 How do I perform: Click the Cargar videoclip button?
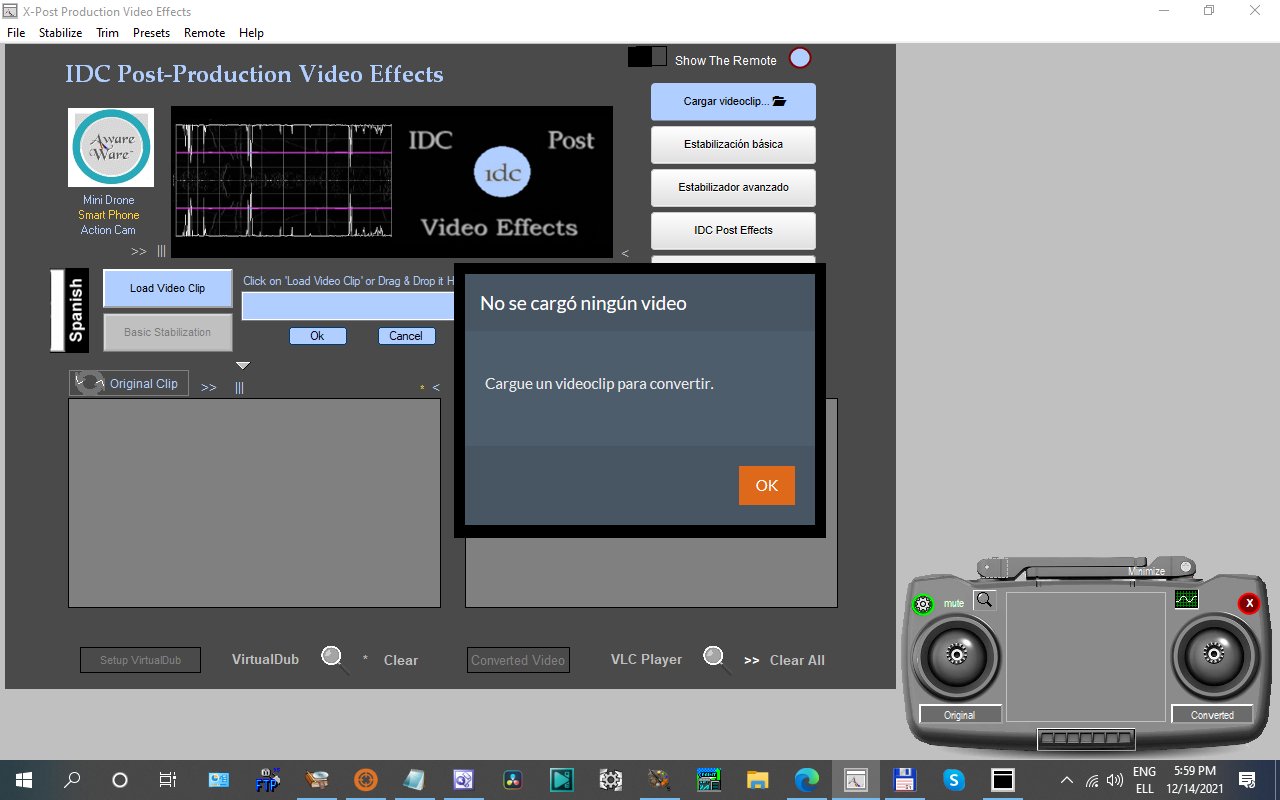pos(733,101)
